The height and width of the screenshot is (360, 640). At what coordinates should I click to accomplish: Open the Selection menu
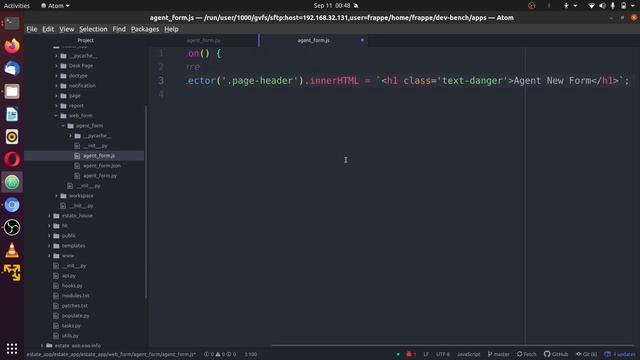point(93,29)
